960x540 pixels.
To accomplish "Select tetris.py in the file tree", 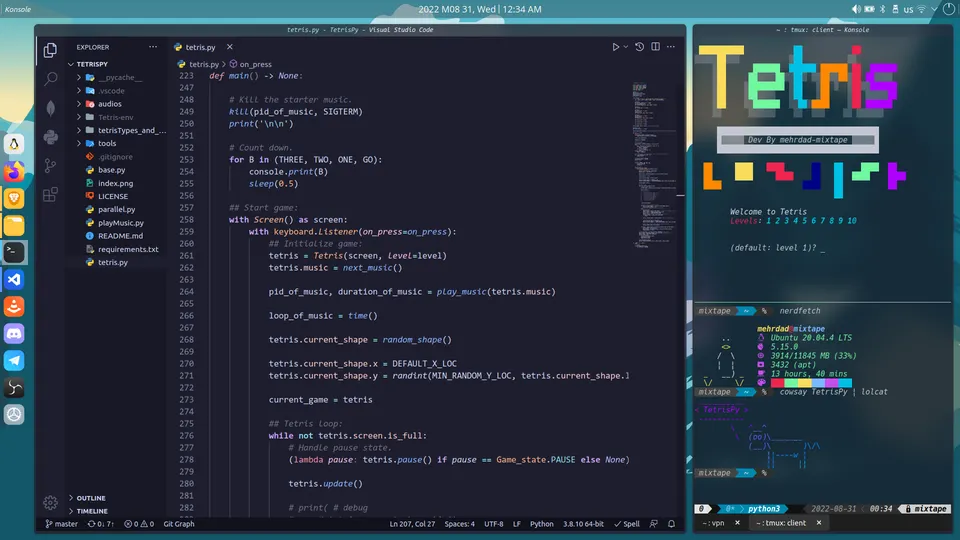I will [x=113, y=262].
